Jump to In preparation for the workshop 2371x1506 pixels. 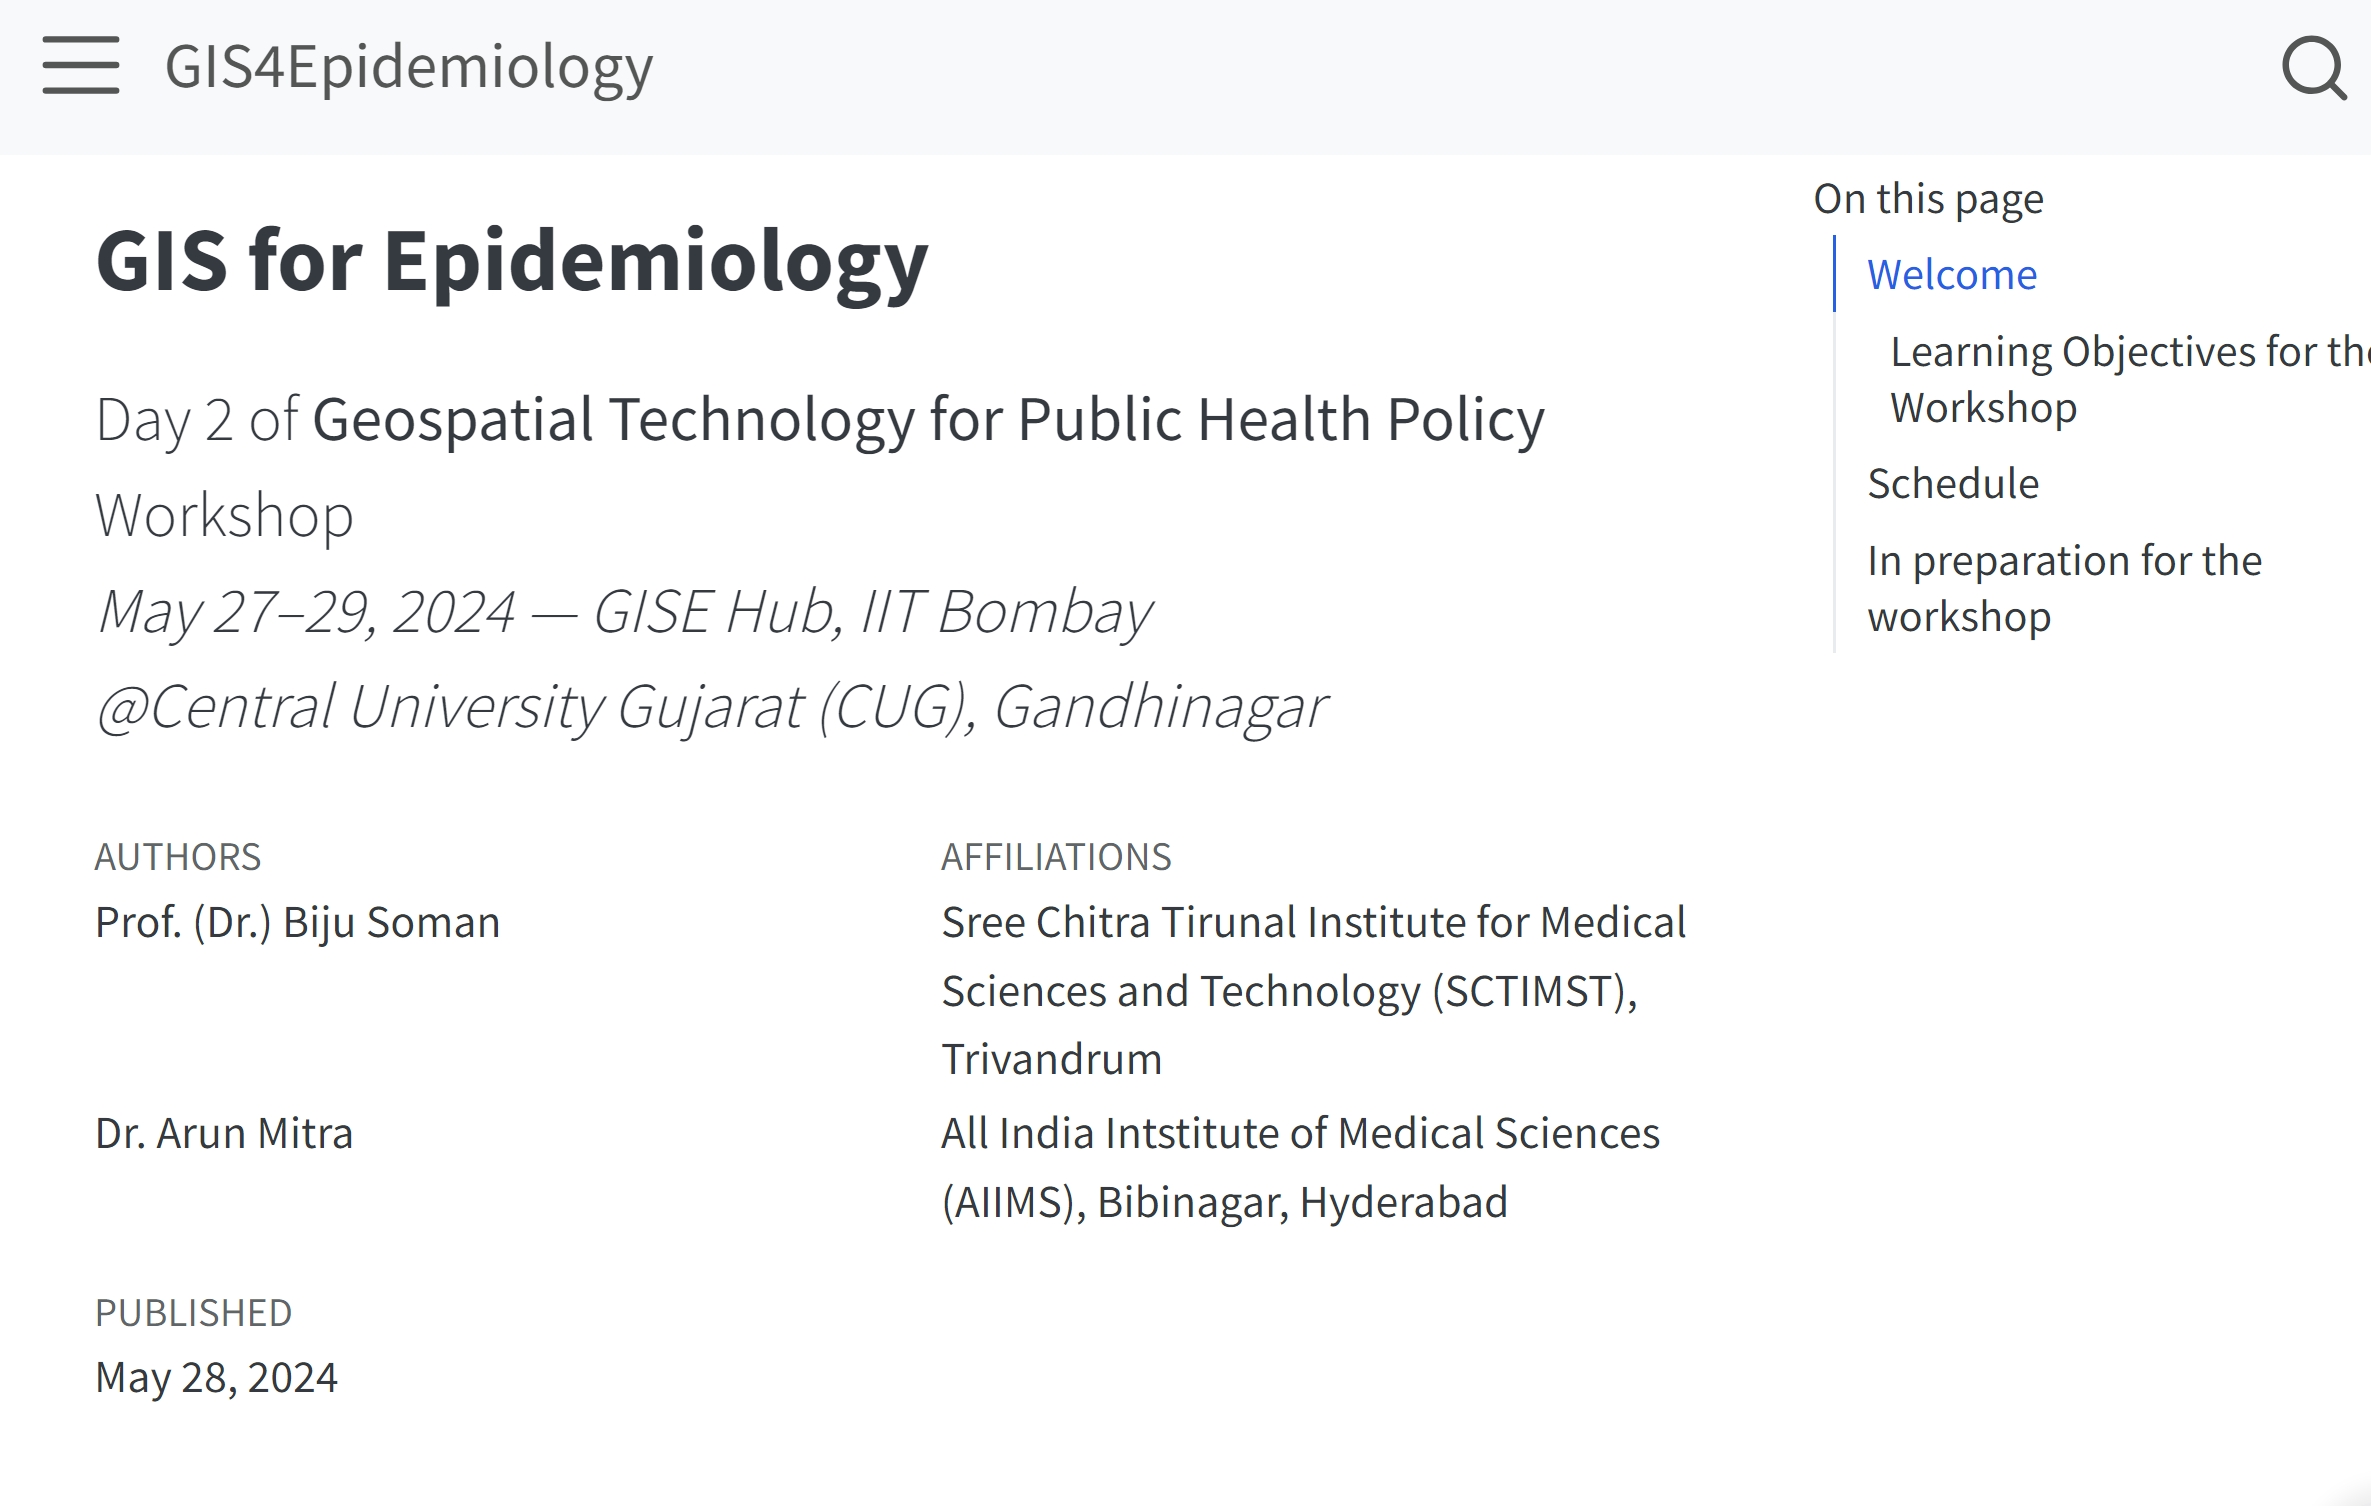point(2064,588)
